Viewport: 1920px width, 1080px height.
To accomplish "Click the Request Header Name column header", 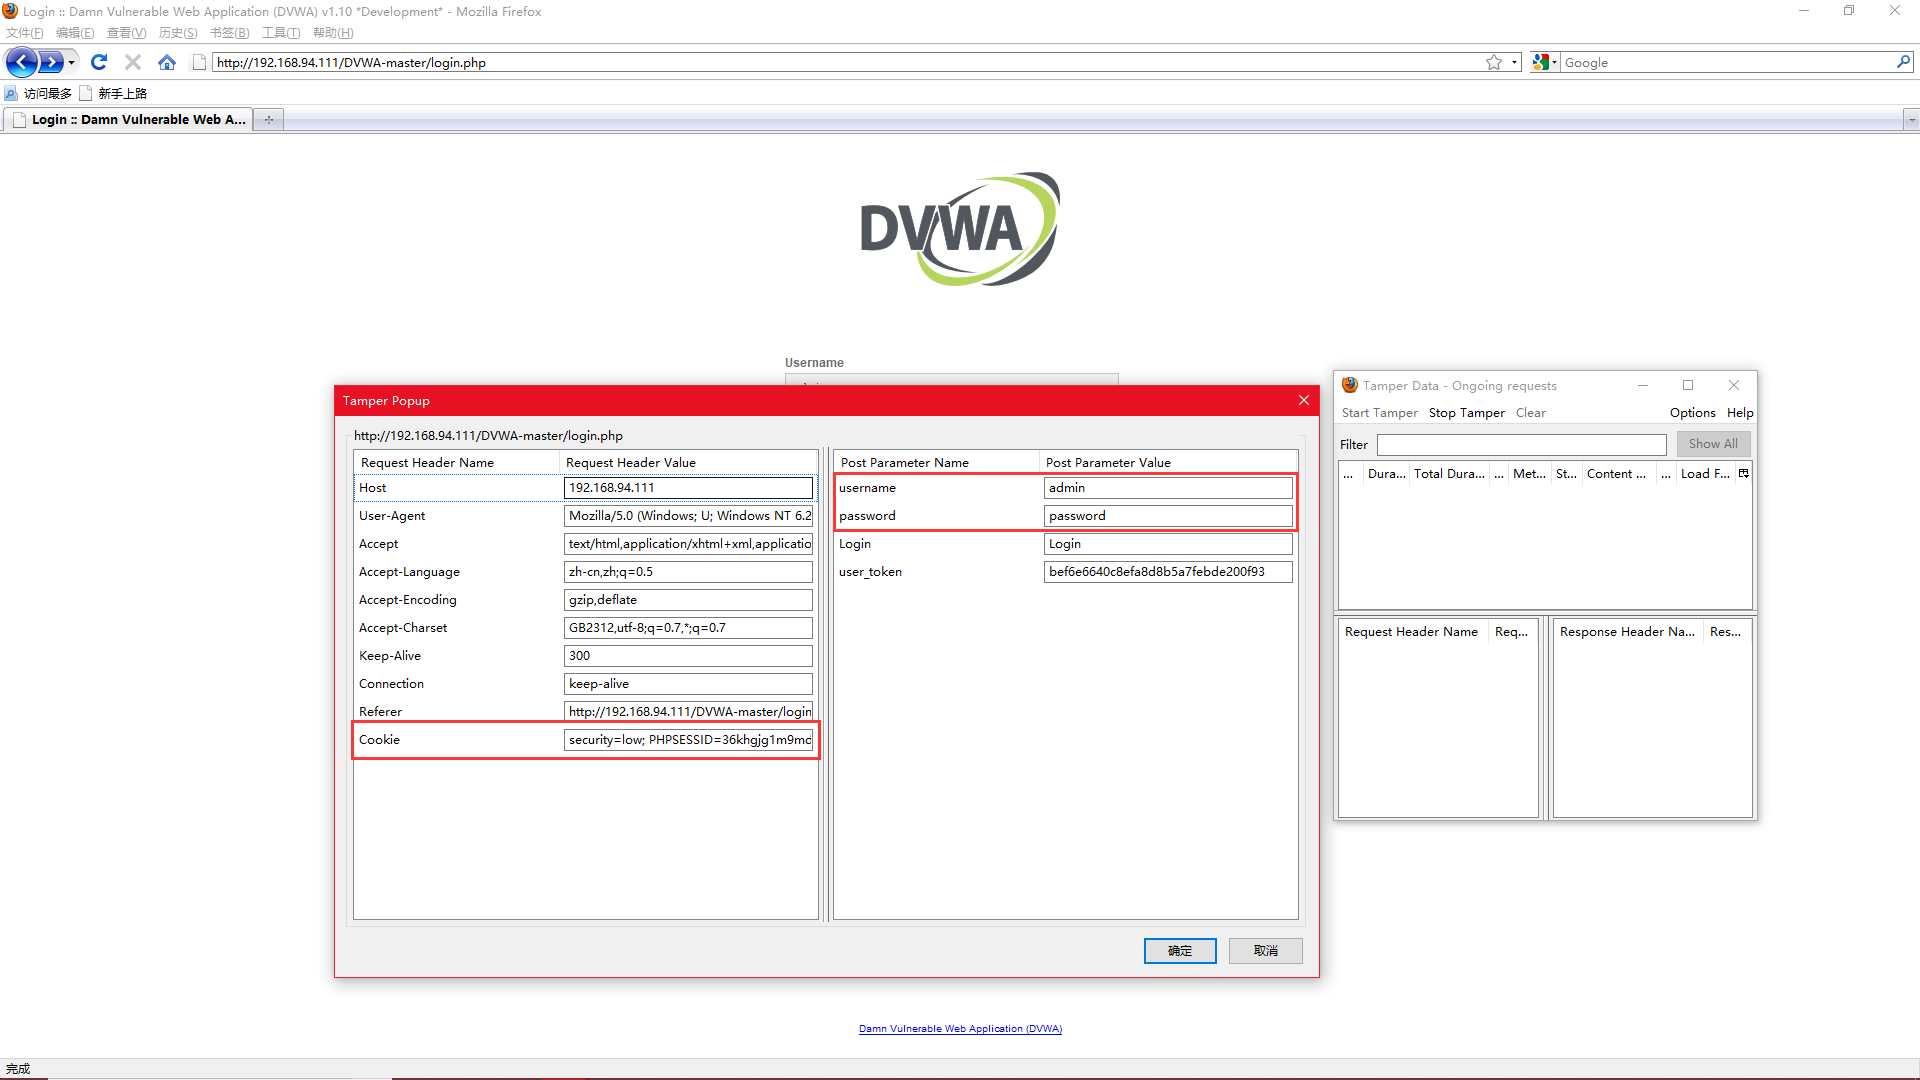I will tap(457, 462).
